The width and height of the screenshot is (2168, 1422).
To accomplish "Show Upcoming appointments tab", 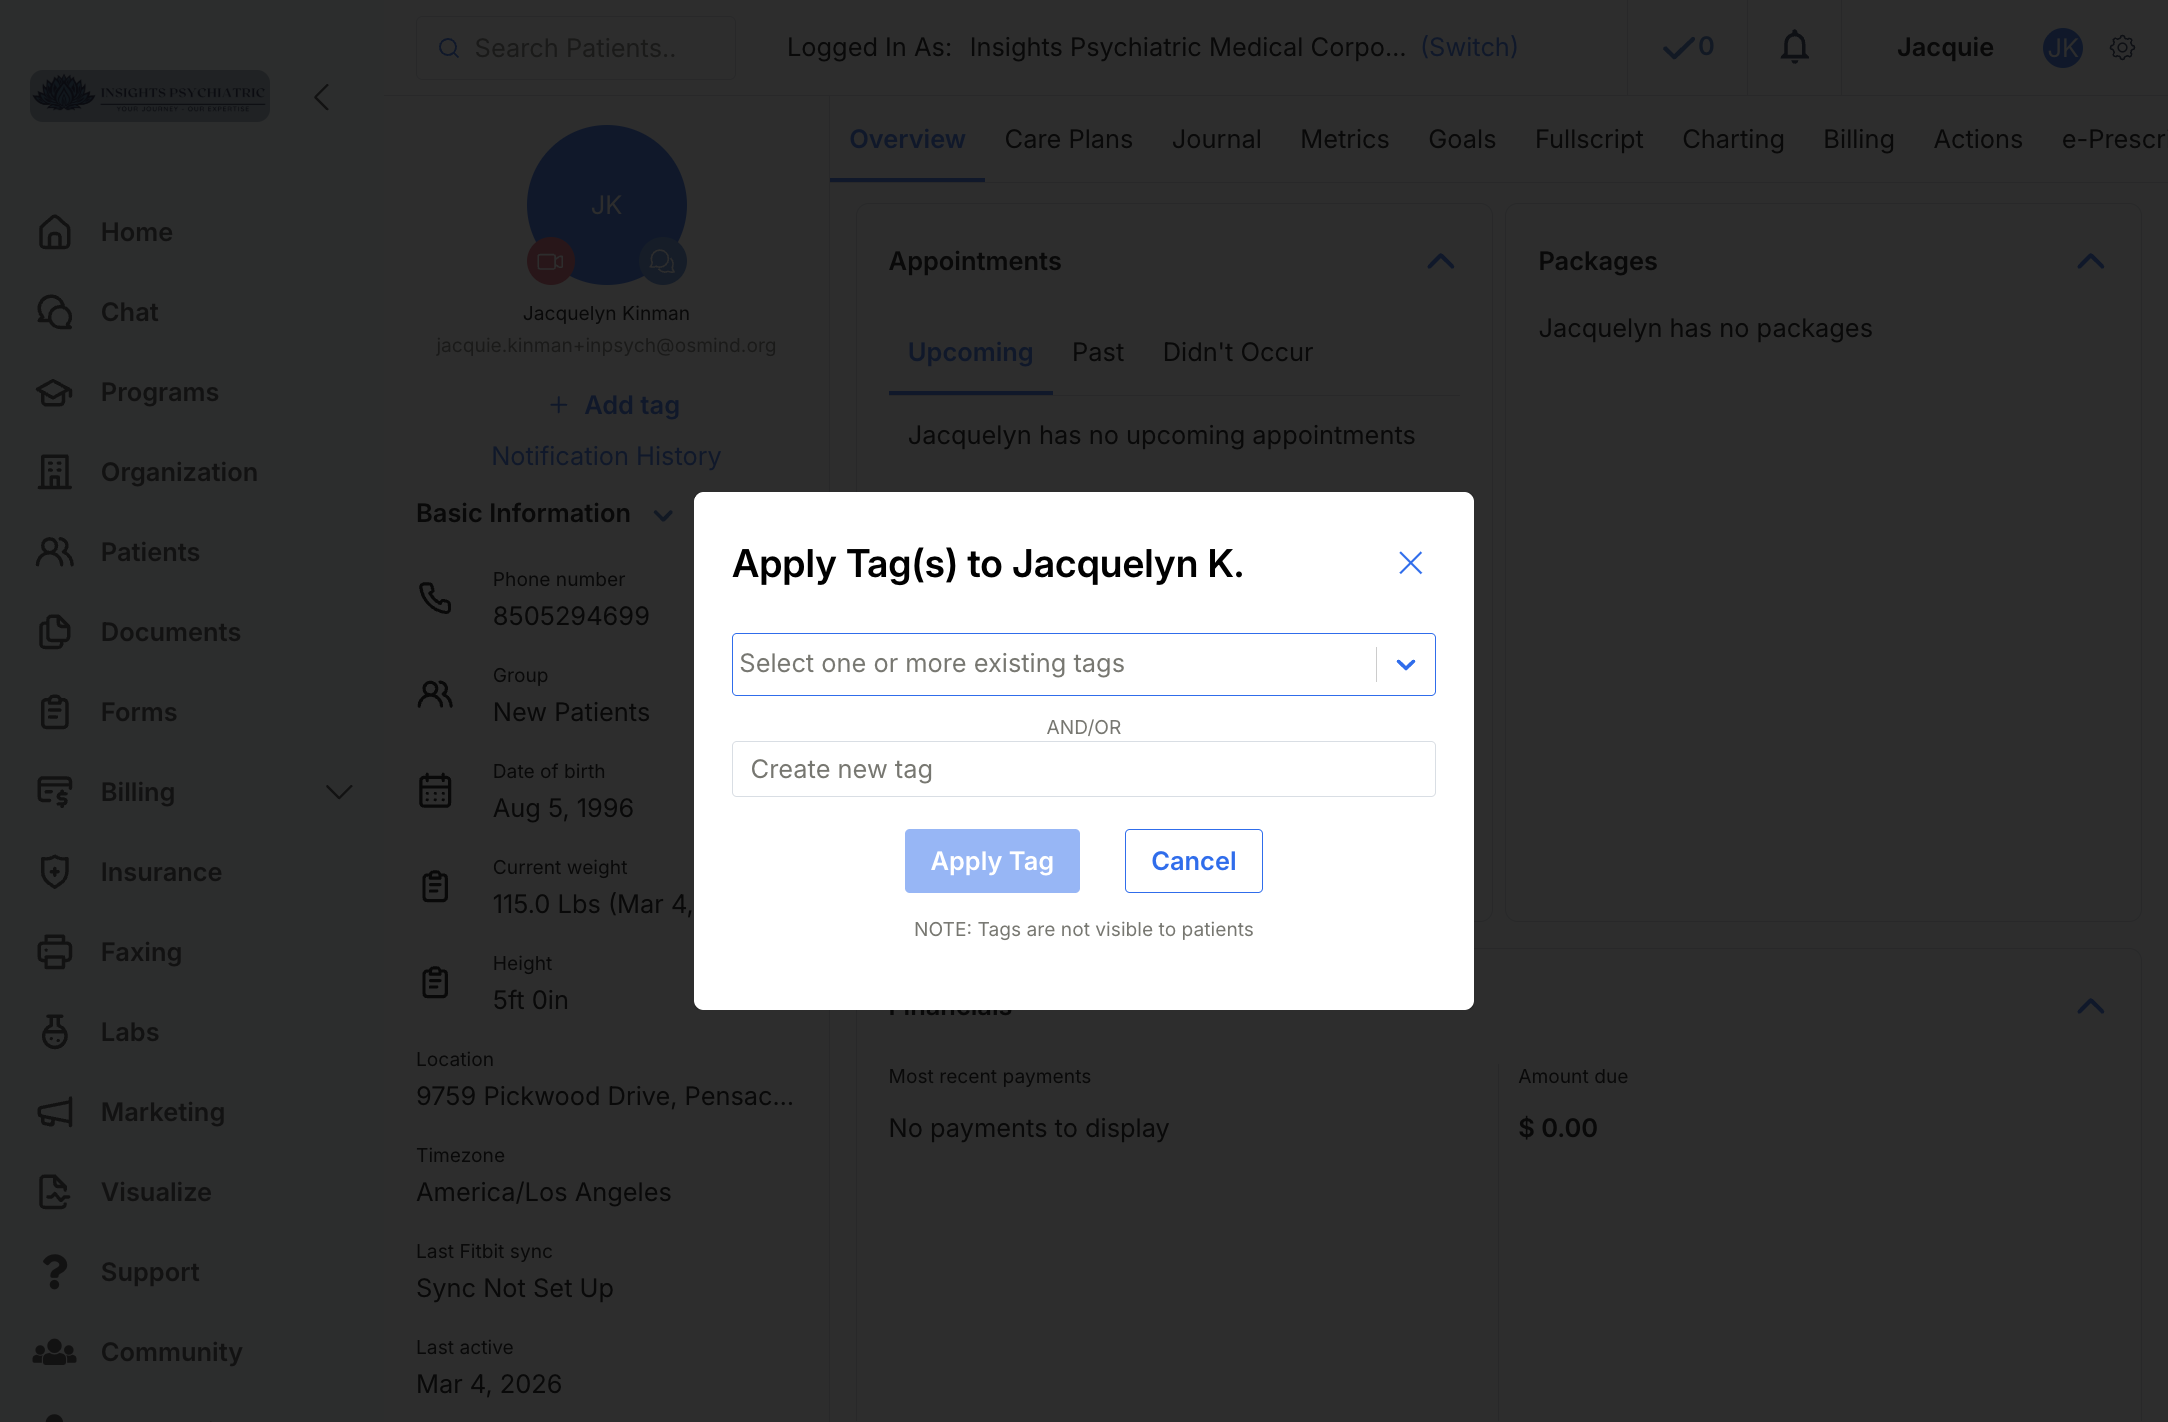I will (970, 352).
